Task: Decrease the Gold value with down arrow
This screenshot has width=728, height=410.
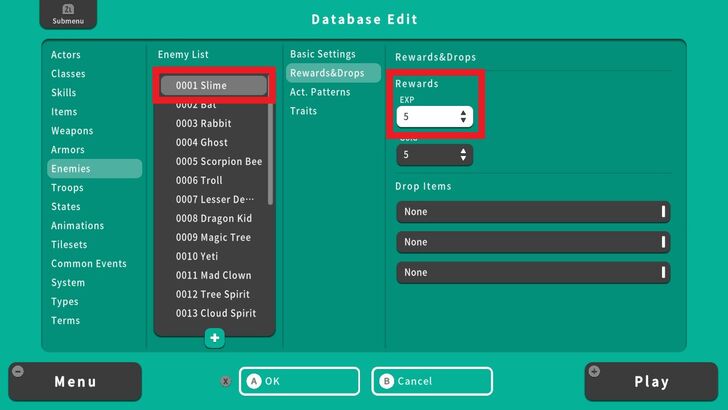Action: pos(463,159)
